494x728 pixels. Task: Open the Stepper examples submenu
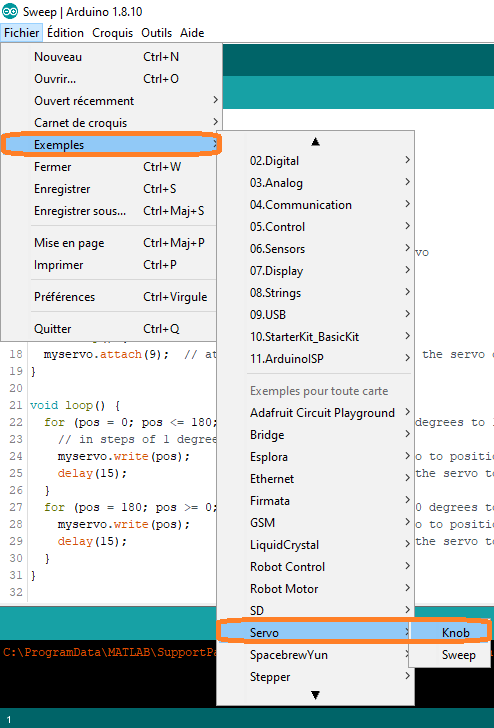pos(316,677)
